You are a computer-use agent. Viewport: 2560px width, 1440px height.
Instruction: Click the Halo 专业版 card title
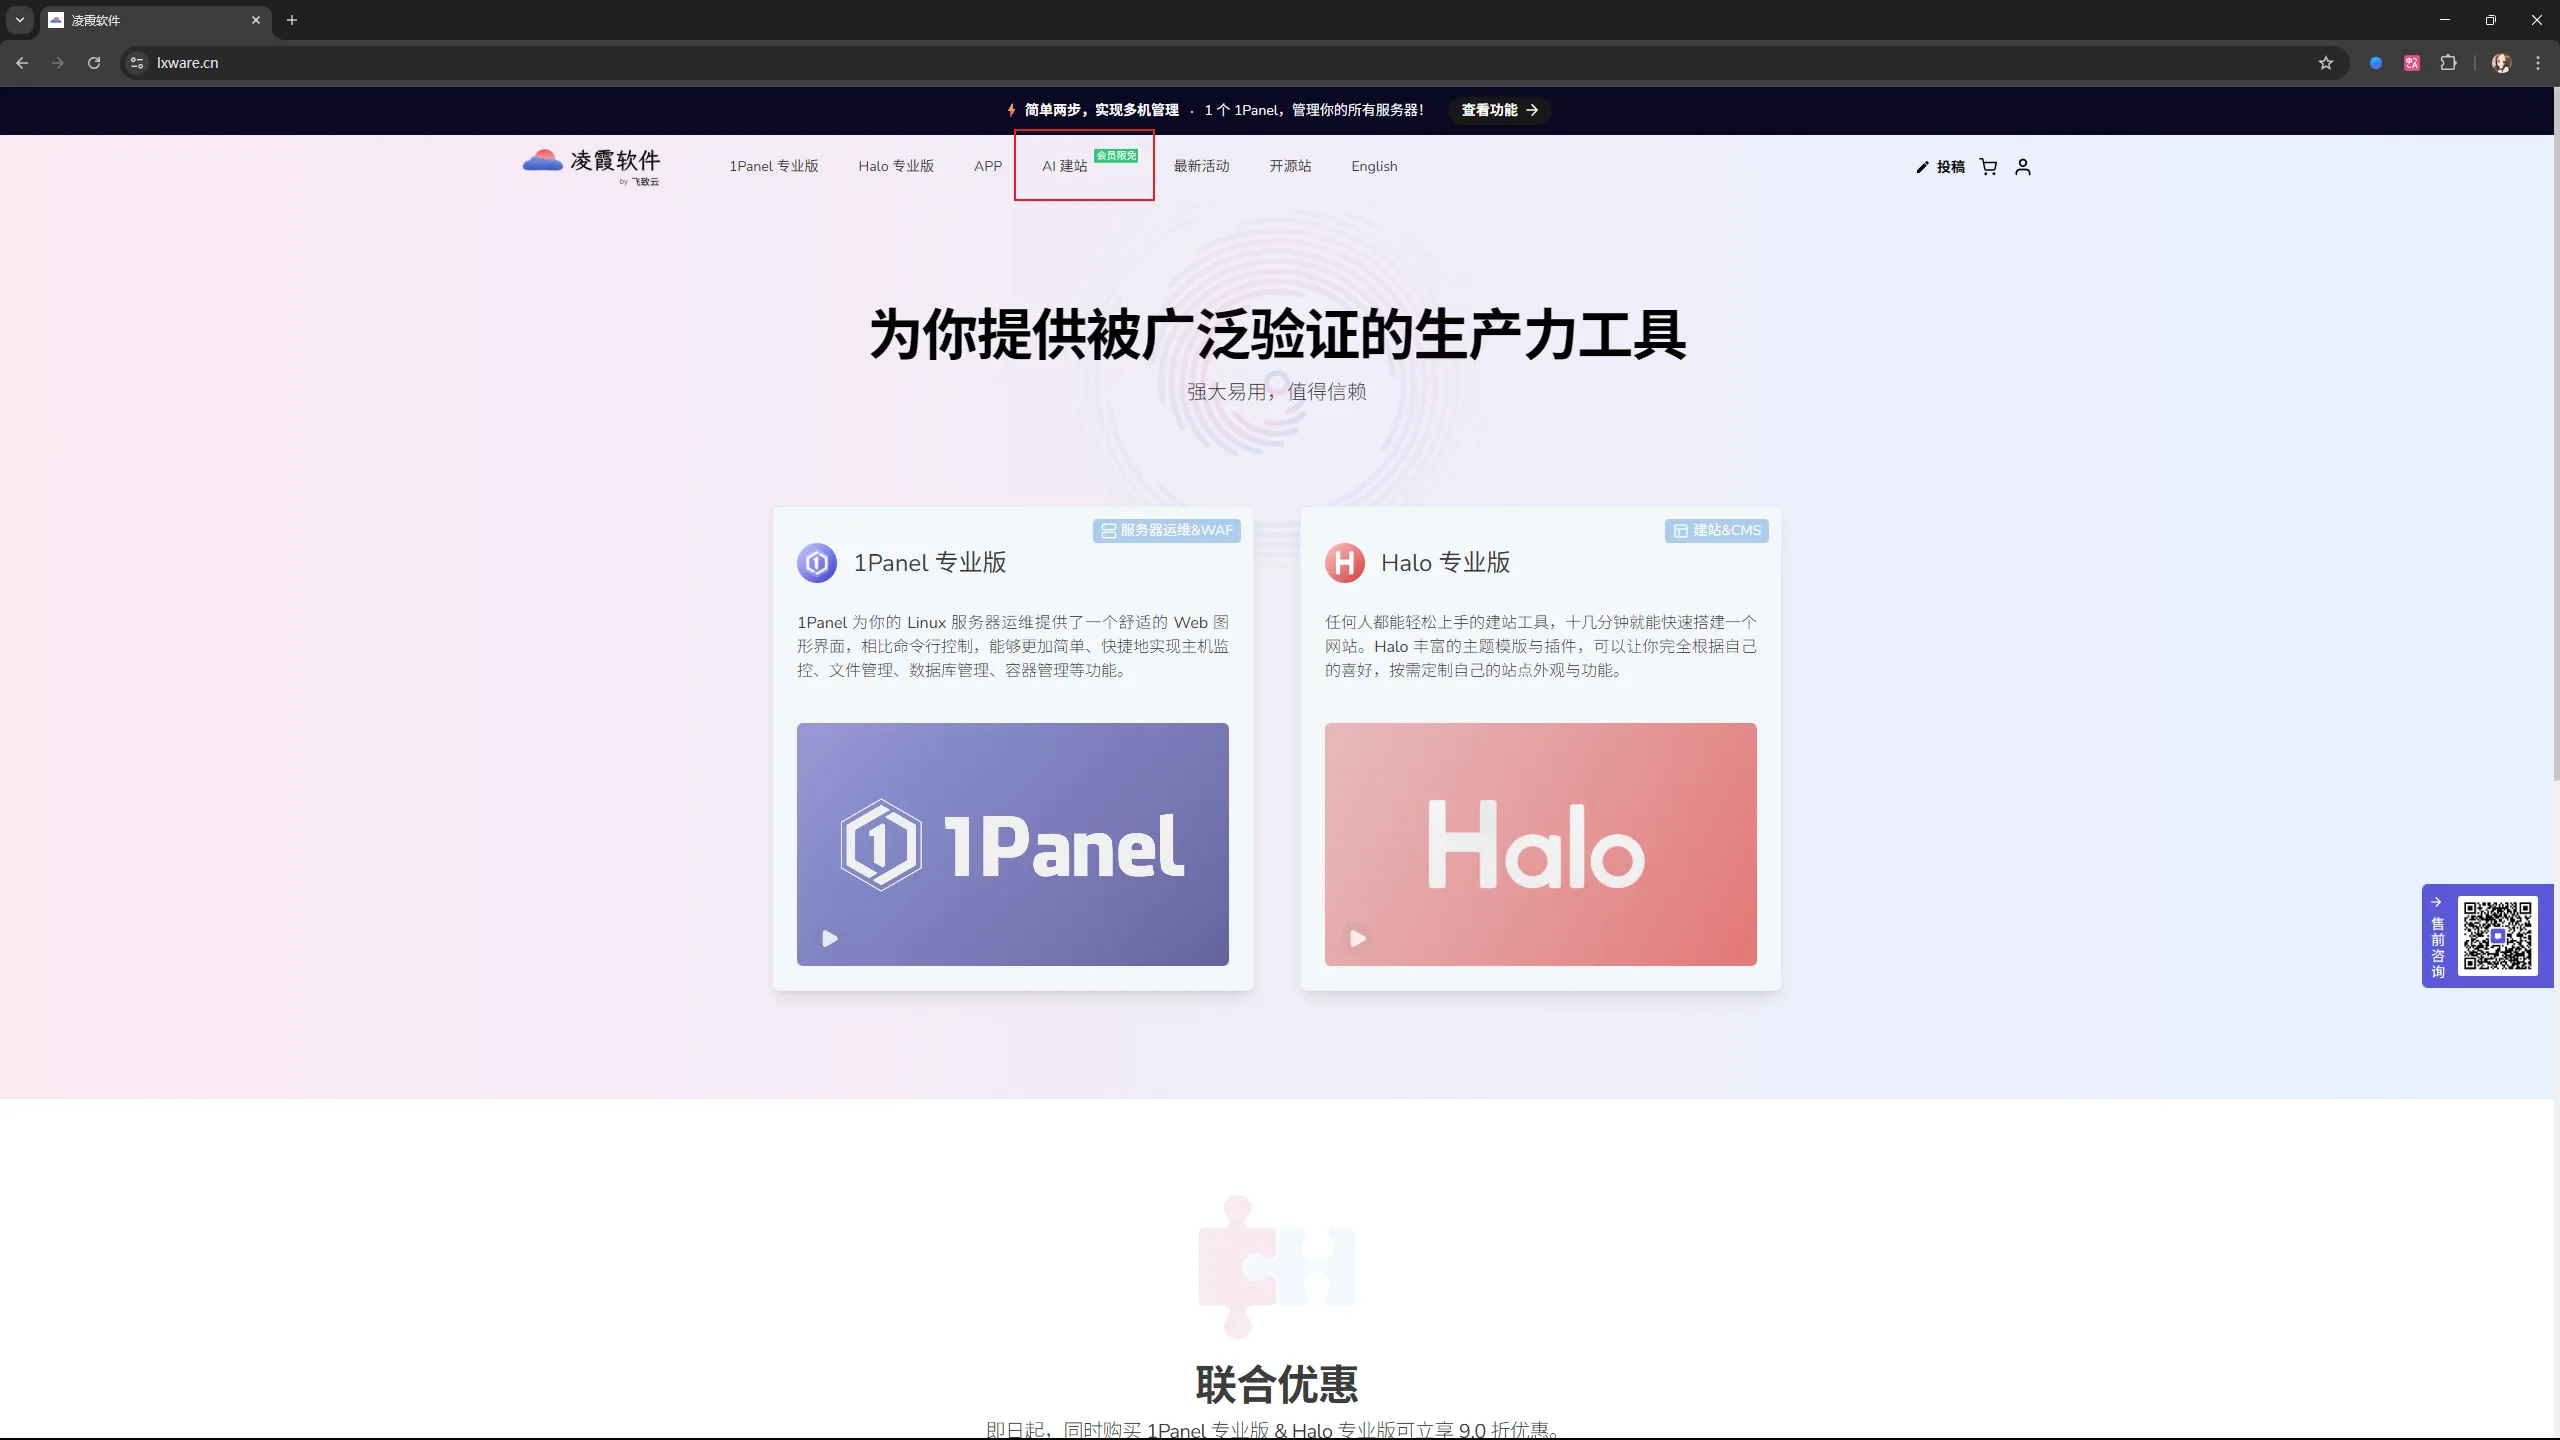click(1446, 563)
